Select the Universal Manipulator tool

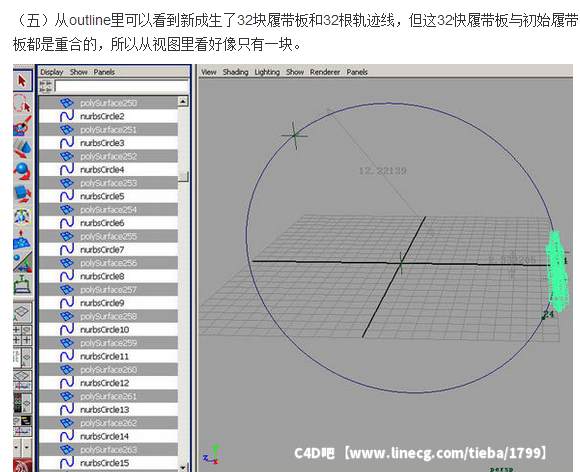tap(22, 216)
